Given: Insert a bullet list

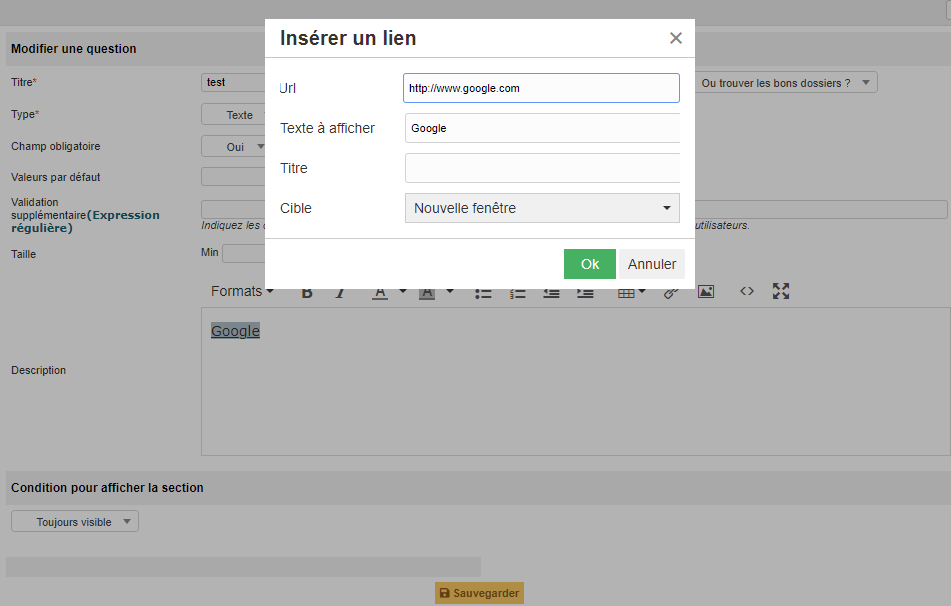Looking at the screenshot, I should point(483,293).
